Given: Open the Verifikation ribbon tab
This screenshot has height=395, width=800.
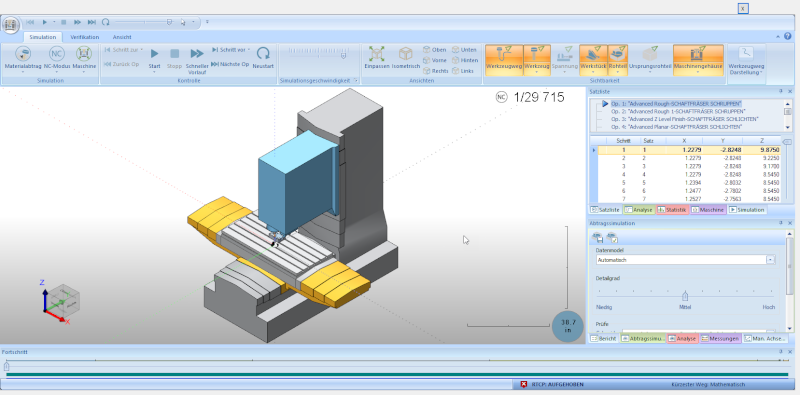Looking at the screenshot, I should (x=85, y=37).
